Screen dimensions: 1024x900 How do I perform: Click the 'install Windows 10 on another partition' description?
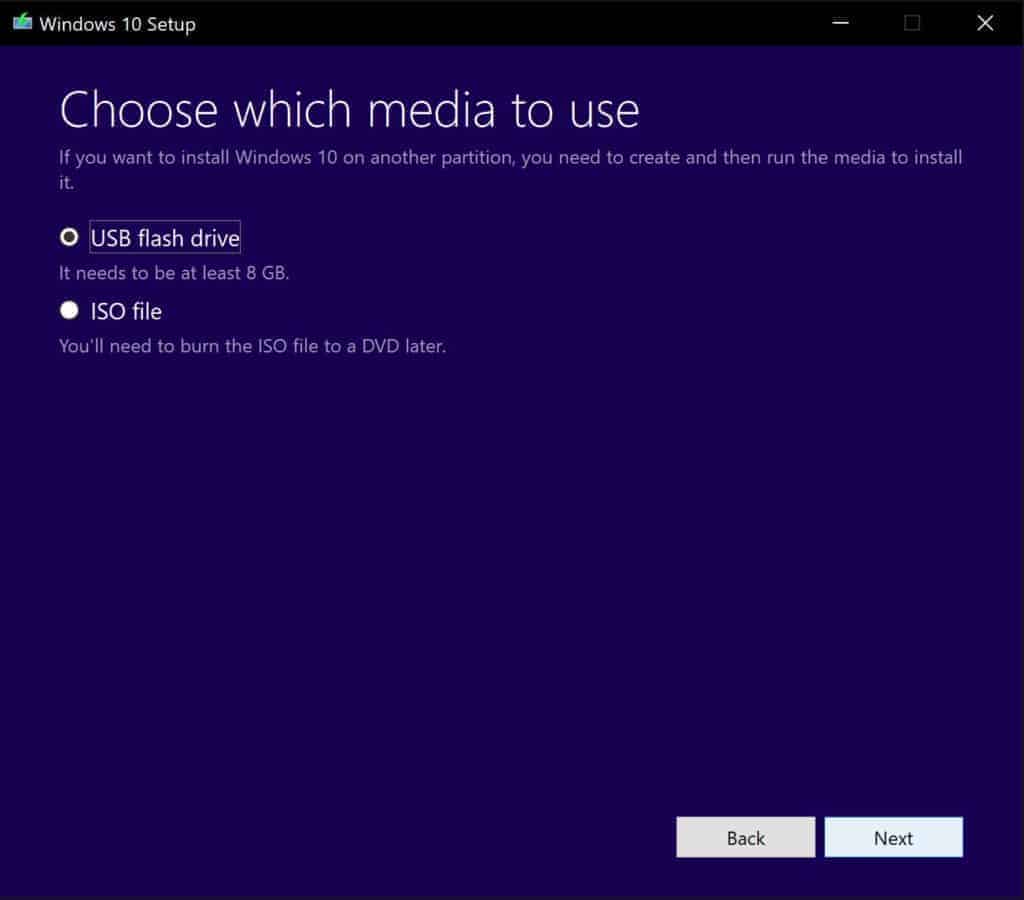point(510,169)
